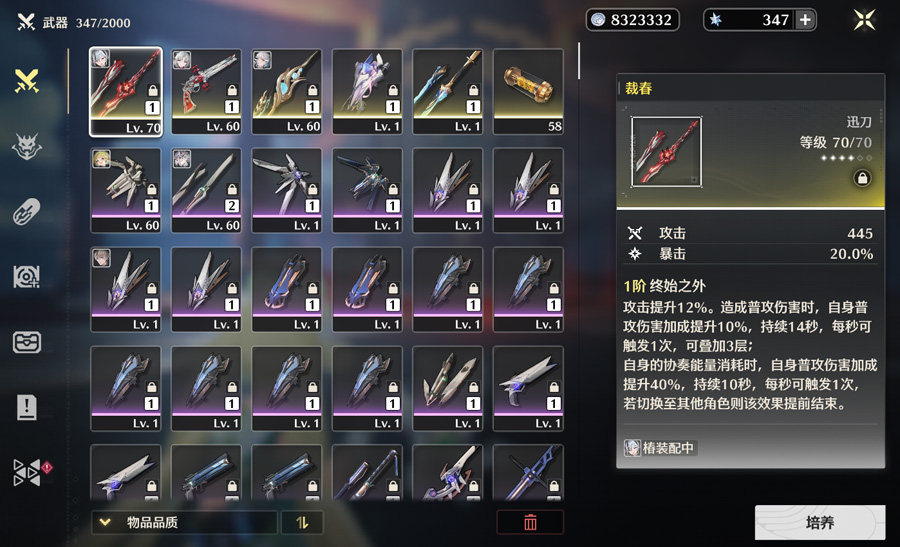Add more astrite with the plus button
This screenshot has height=547, width=900.
point(805,20)
